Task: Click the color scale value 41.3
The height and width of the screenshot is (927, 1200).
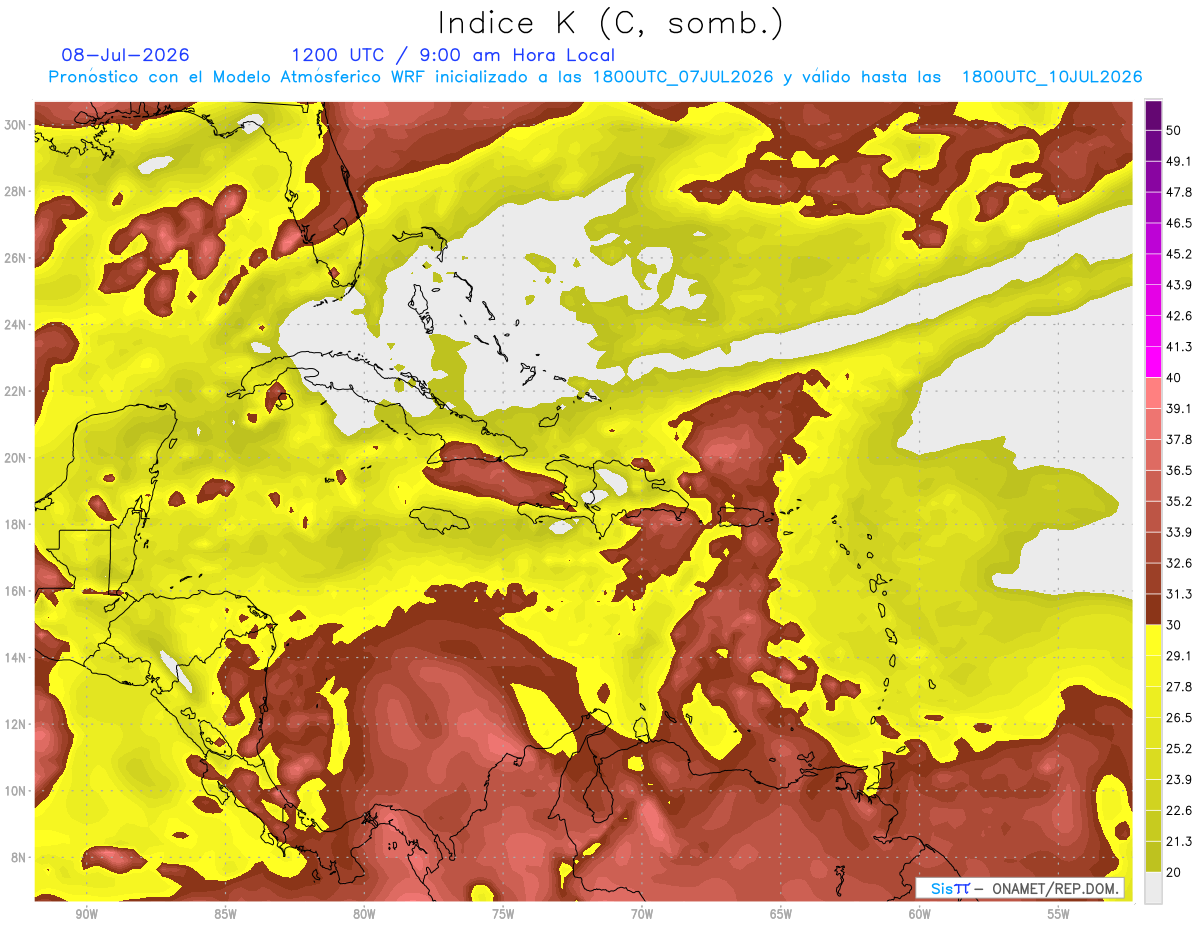Action: (1178, 347)
